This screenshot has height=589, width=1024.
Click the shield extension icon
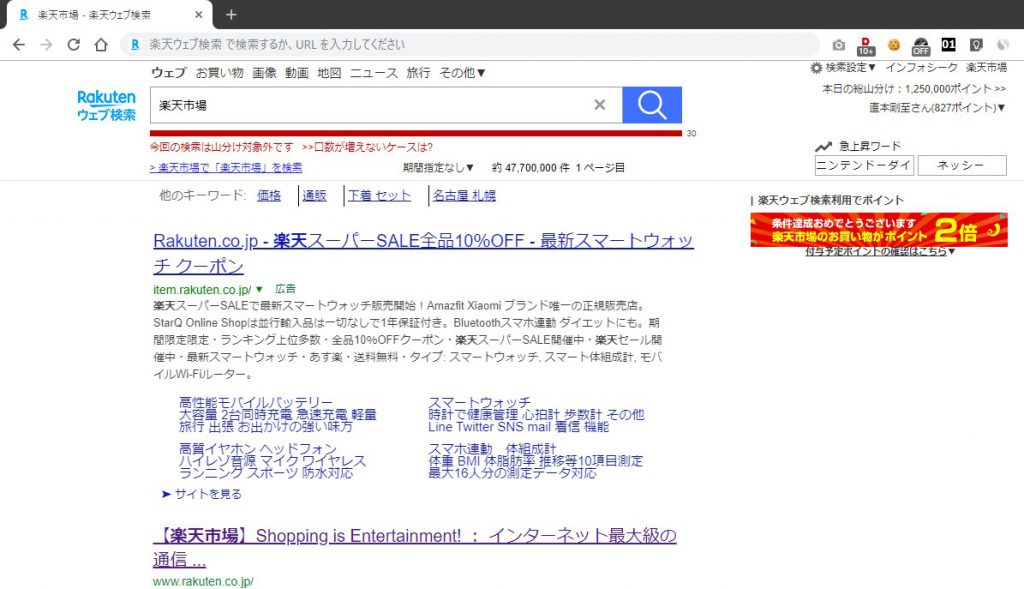point(976,45)
